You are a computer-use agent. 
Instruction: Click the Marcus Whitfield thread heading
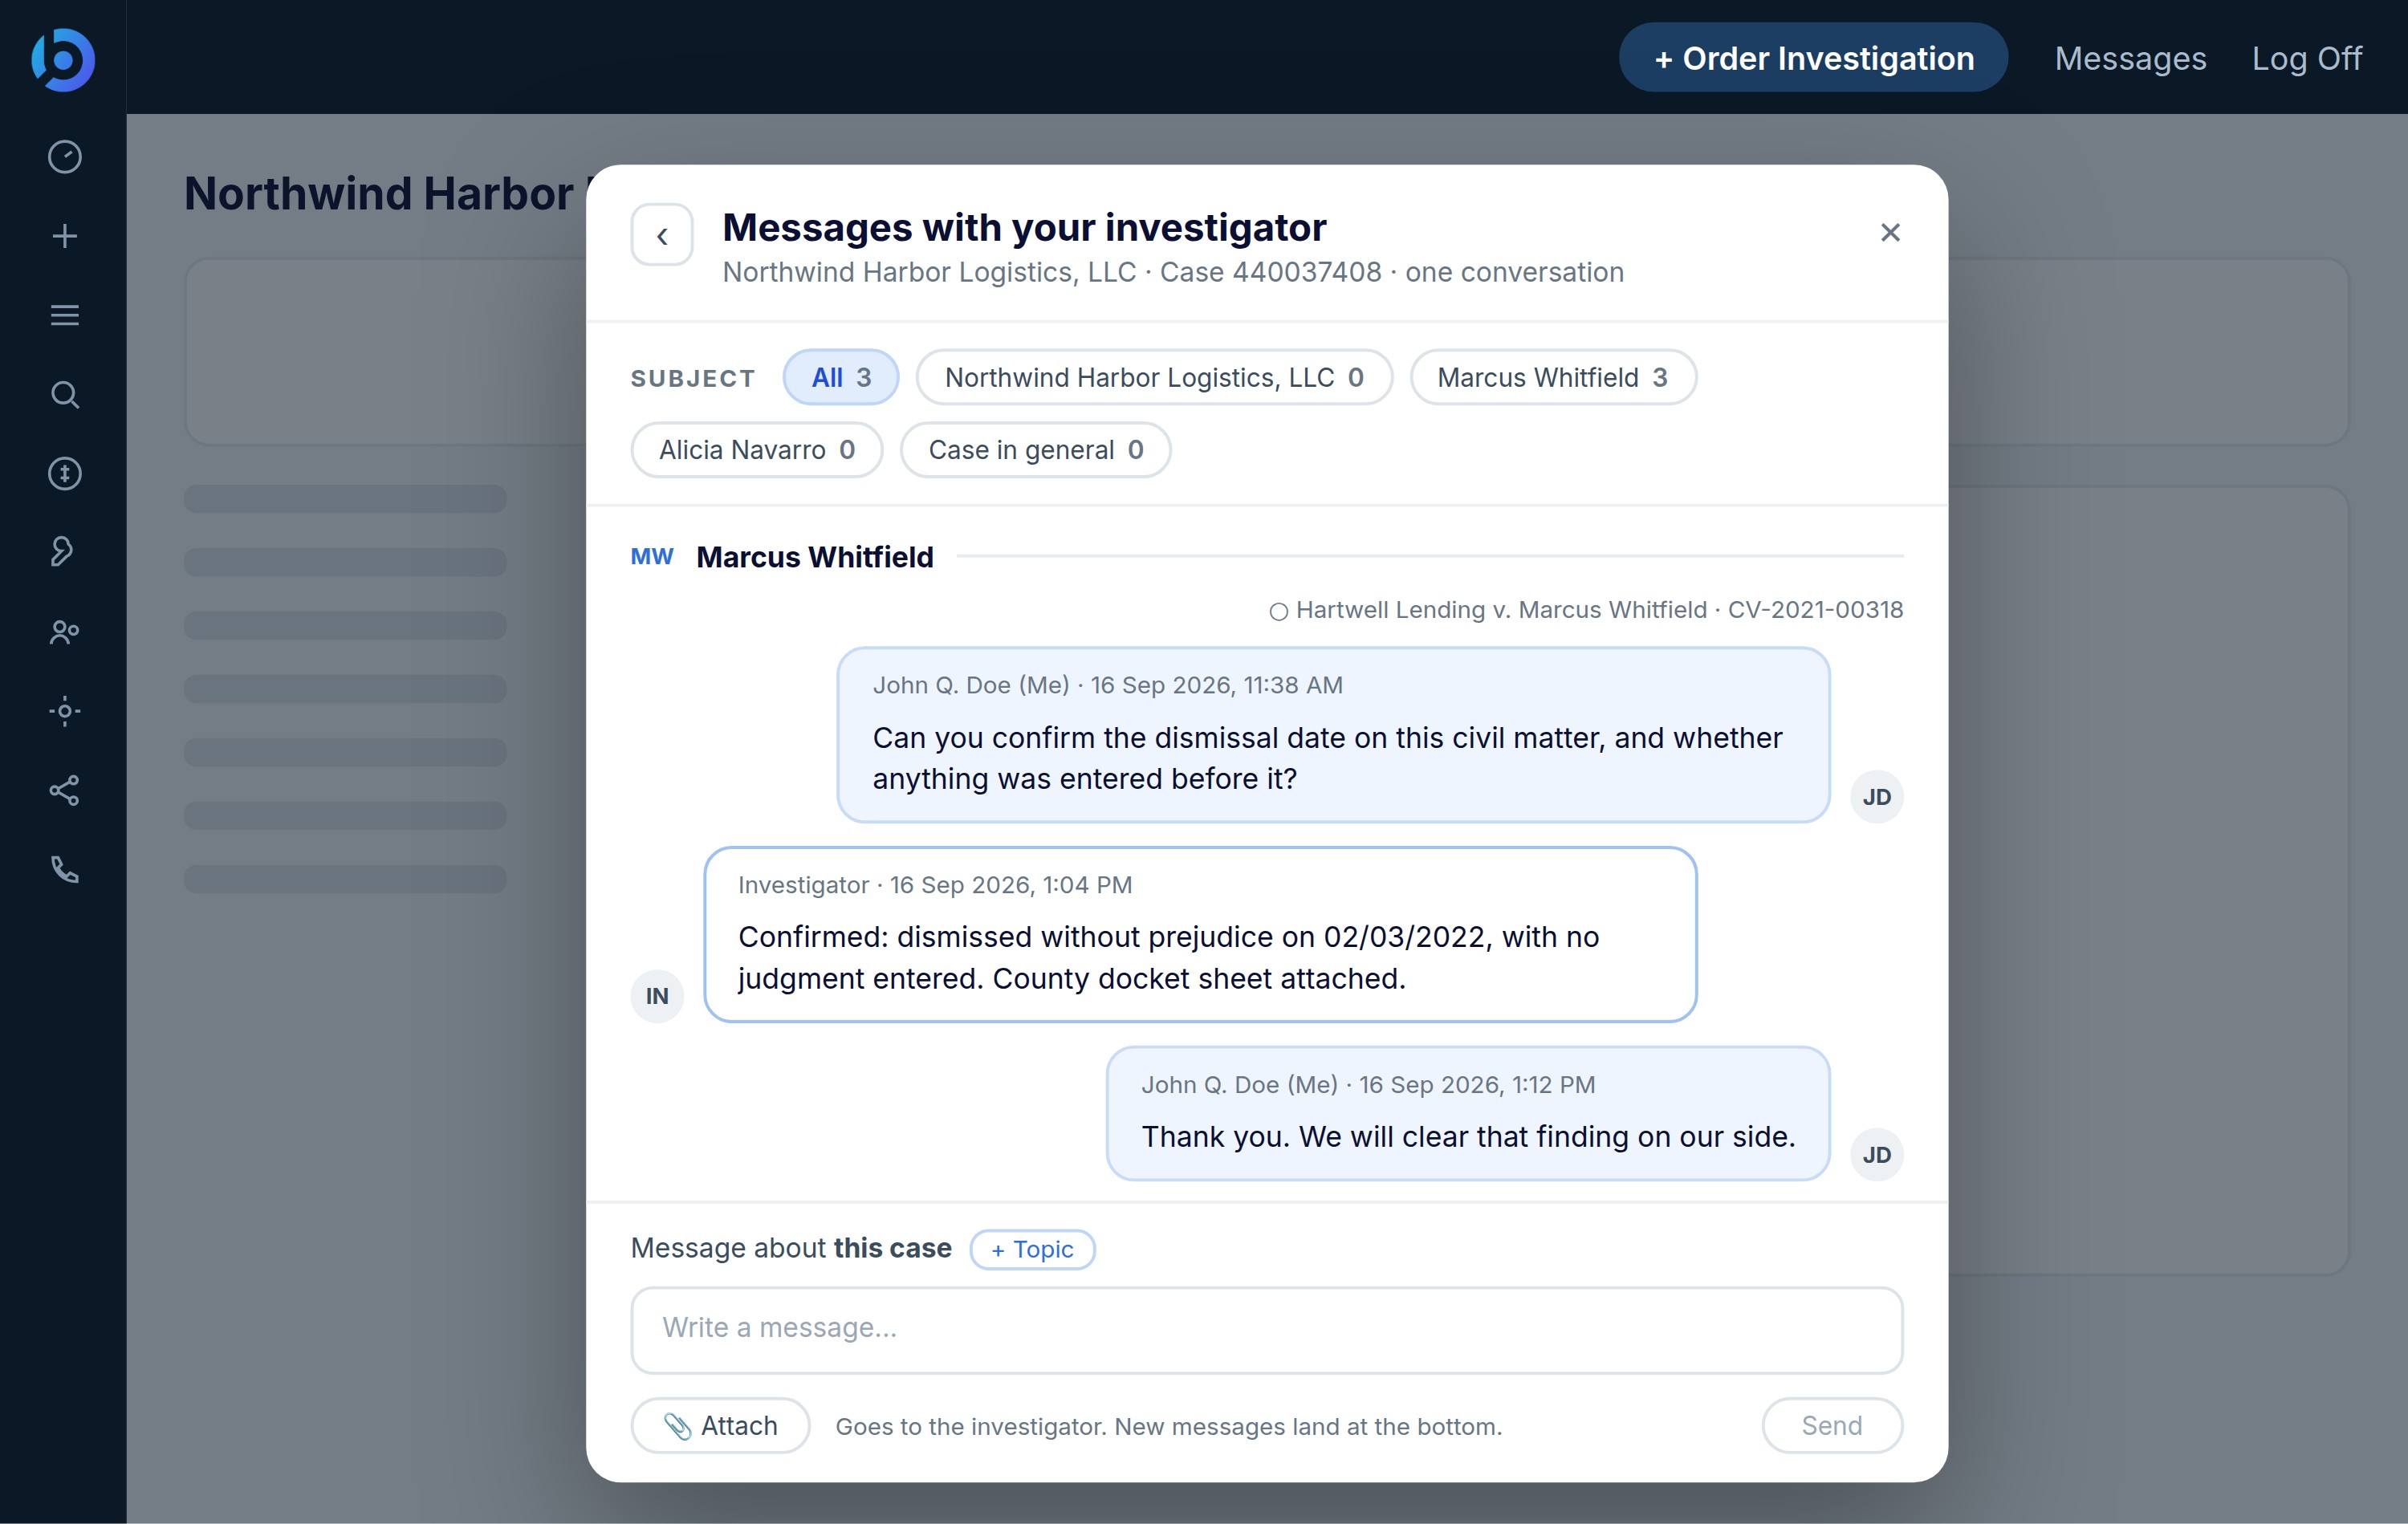coord(815,557)
